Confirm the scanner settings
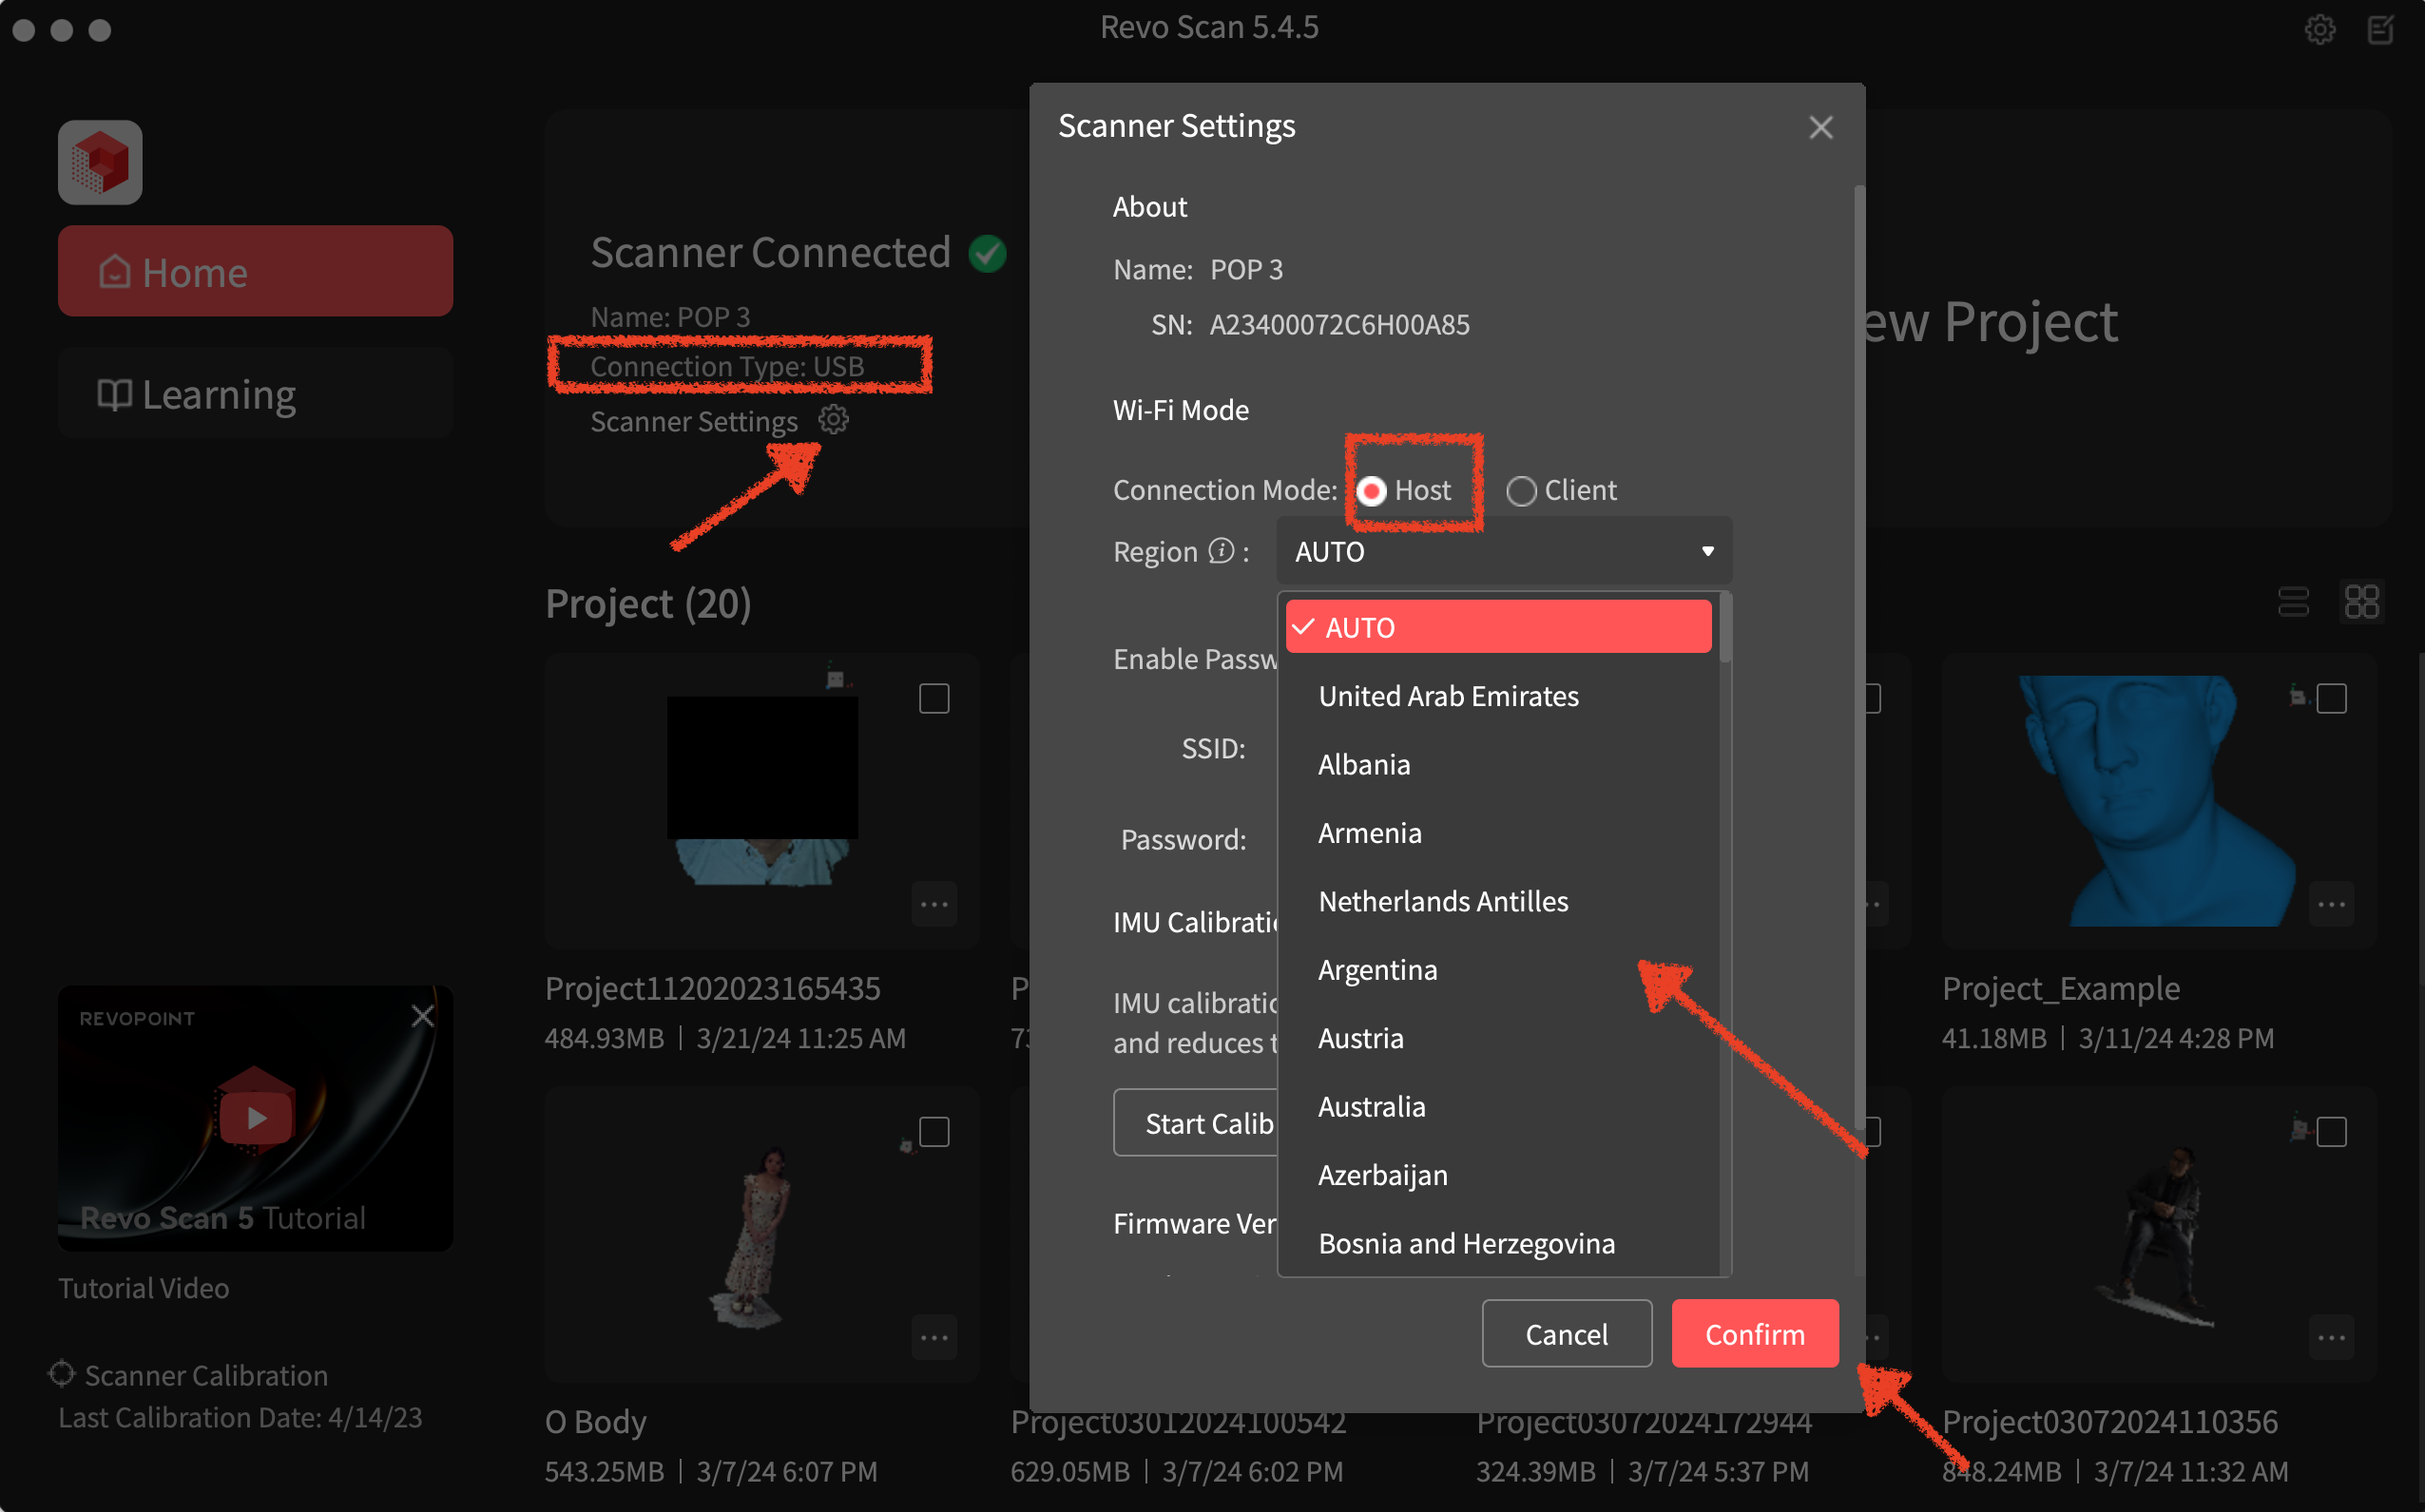2425x1512 pixels. coord(1753,1333)
